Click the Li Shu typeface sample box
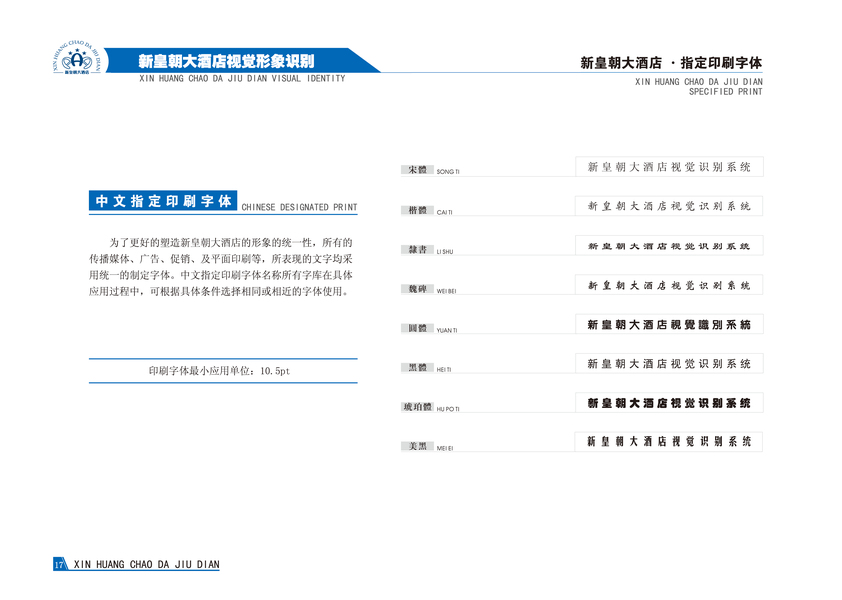This screenshot has width=842, height=600. coord(669,245)
